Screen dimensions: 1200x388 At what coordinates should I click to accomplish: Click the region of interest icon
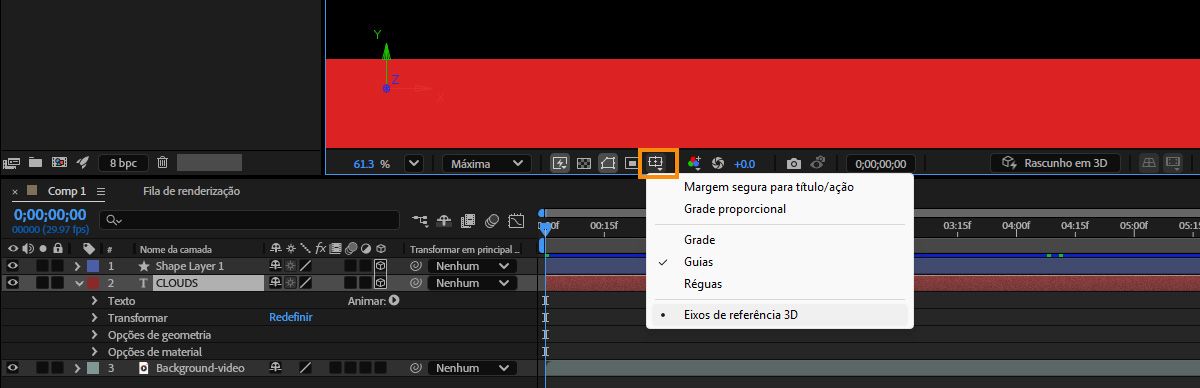click(632, 163)
